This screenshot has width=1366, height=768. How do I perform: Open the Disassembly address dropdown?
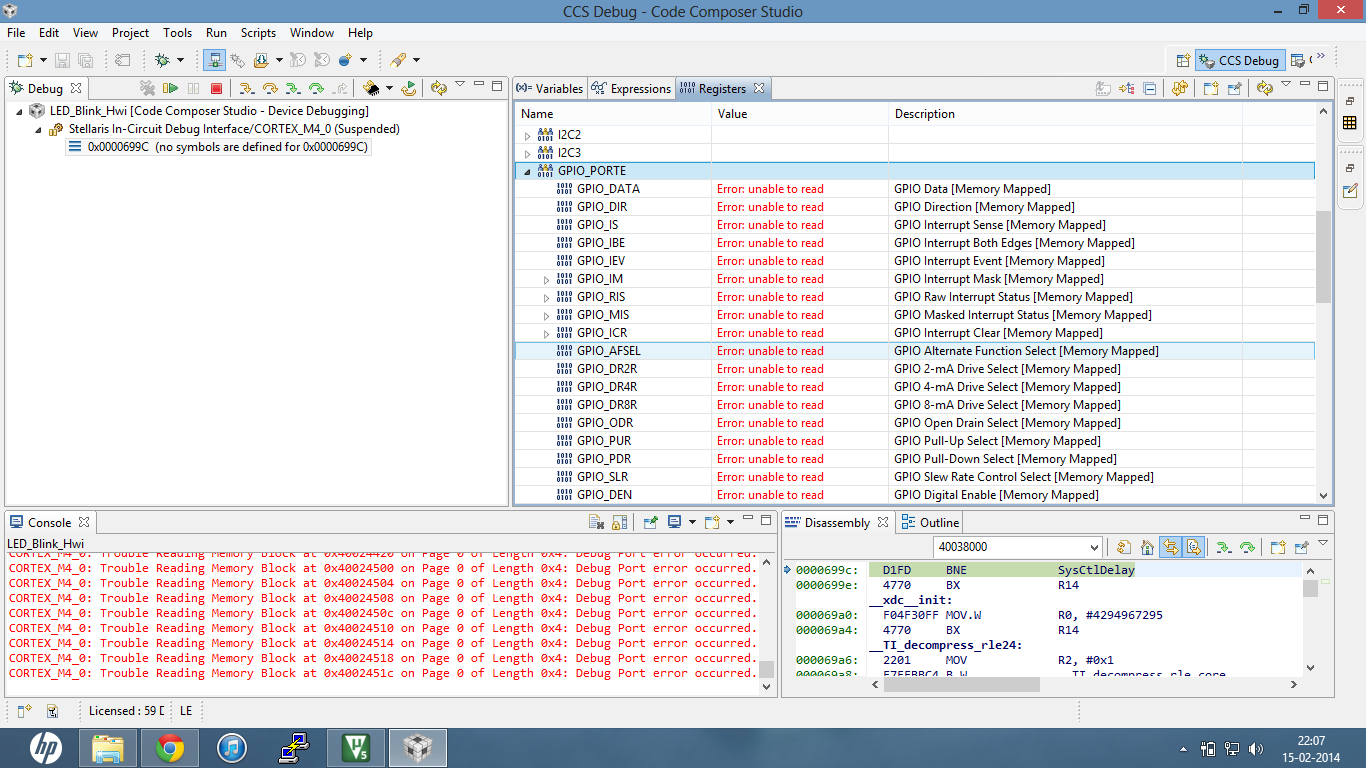1093,547
